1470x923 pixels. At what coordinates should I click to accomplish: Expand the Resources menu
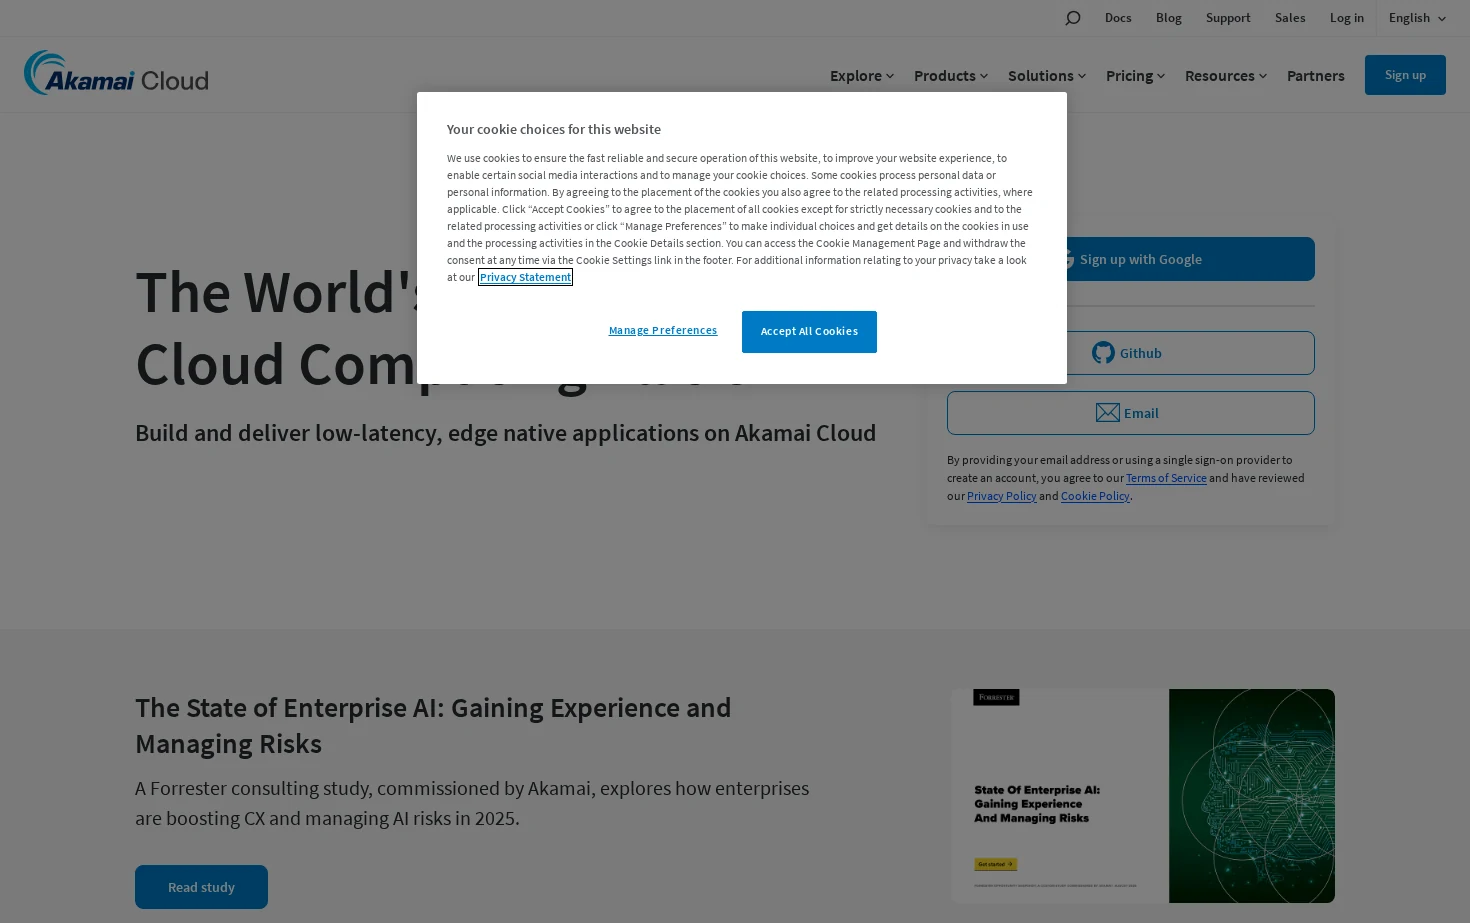click(x=1226, y=76)
